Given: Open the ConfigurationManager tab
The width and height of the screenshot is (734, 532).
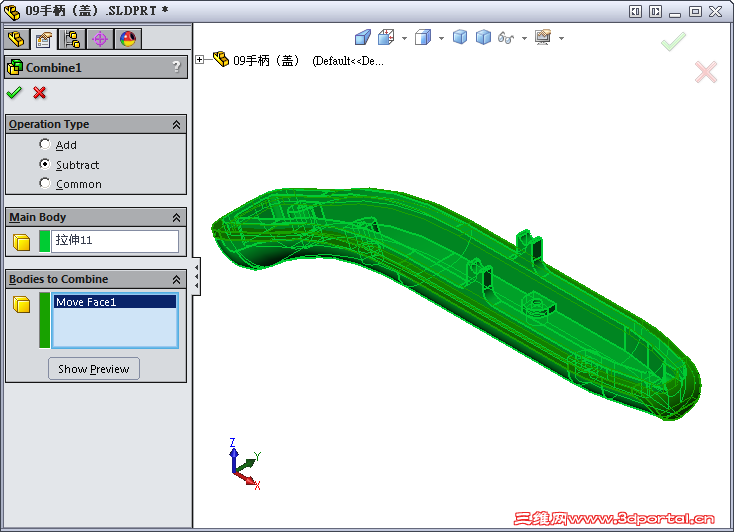Looking at the screenshot, I should tap(72, 39).
